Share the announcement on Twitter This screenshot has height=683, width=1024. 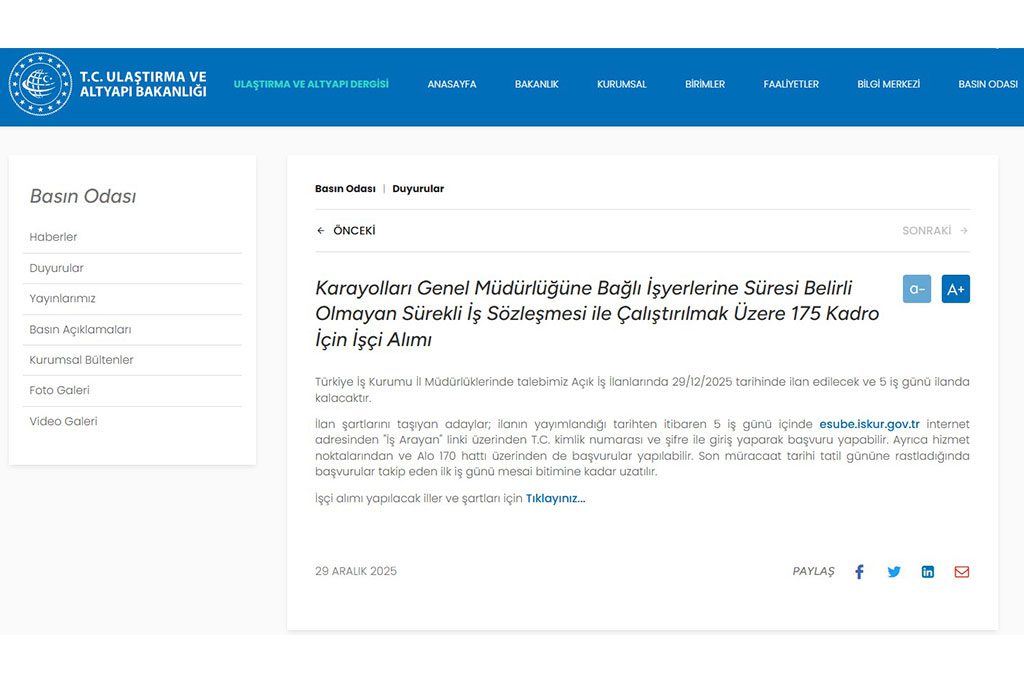(894, 572)
